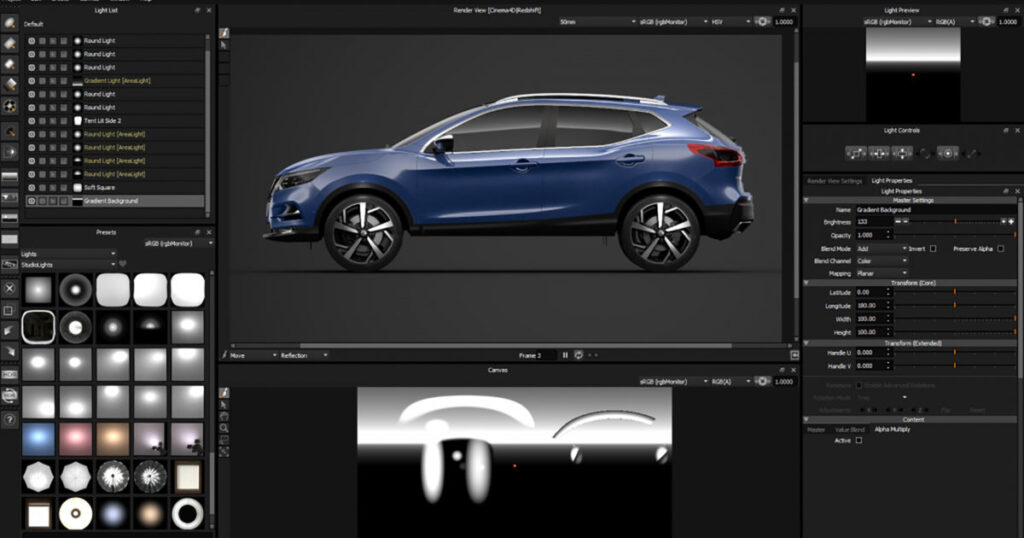This screenshot has width=1024, height=538.
Task: Click the refresh icon next to pause
Action: tap(579, 355)
